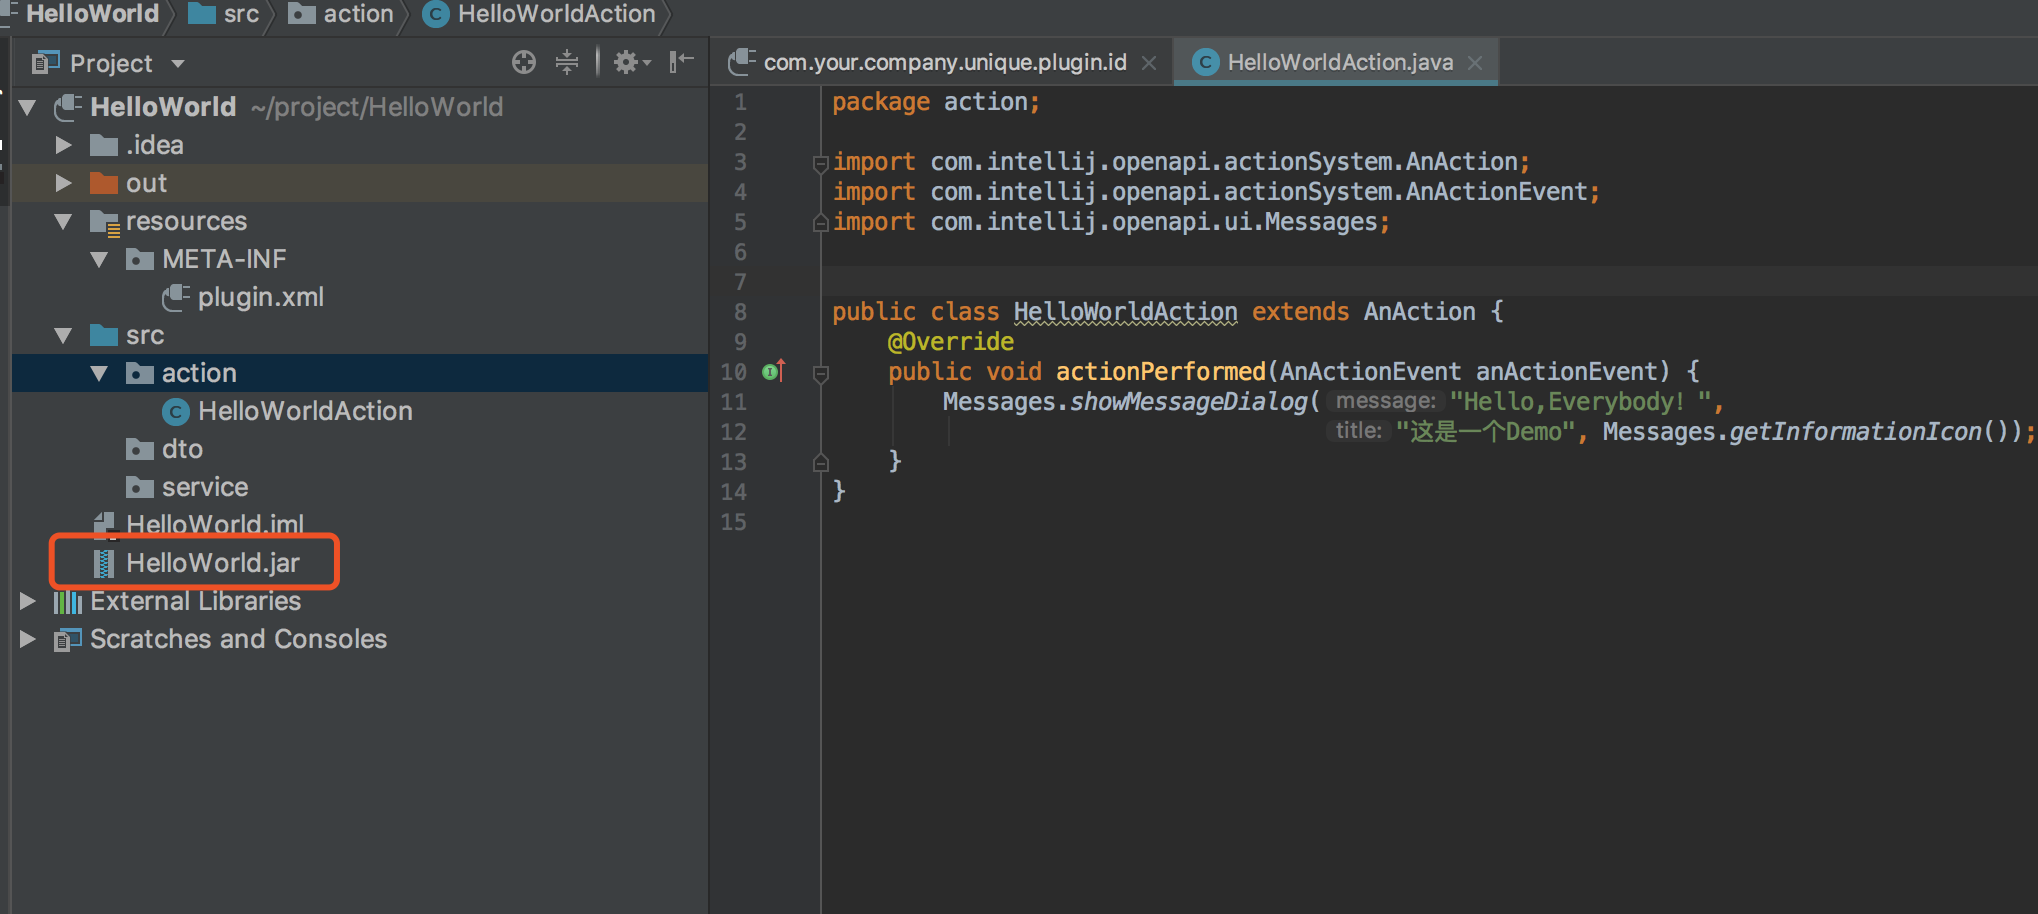Expand the .idea folder
Screen dimensions: 2038x914
click(64, 145)
